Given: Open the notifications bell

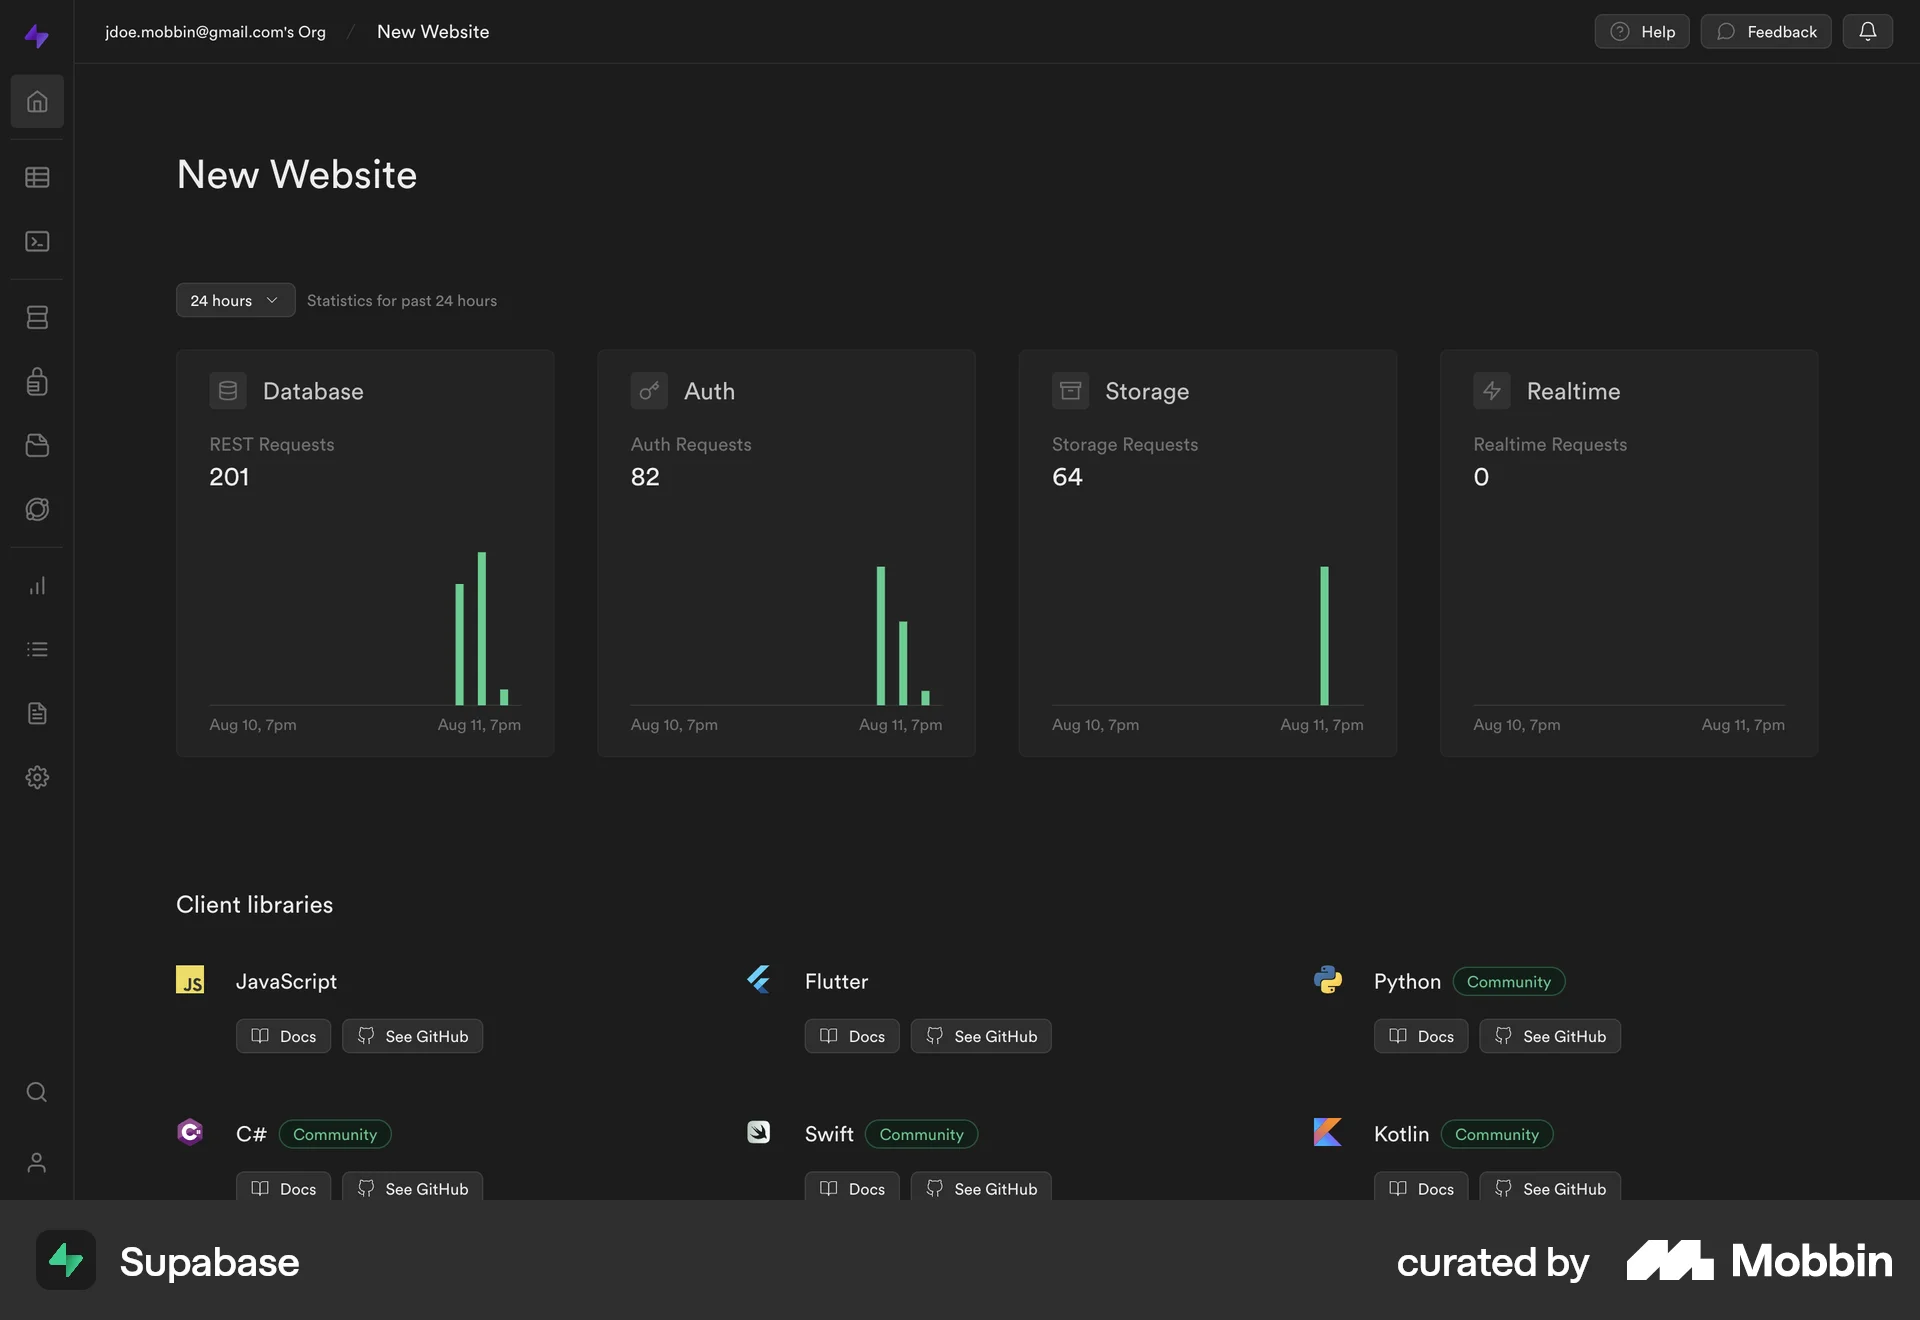Looking at the screenshot, I should pyautogui.click(x=1868, y=31).
